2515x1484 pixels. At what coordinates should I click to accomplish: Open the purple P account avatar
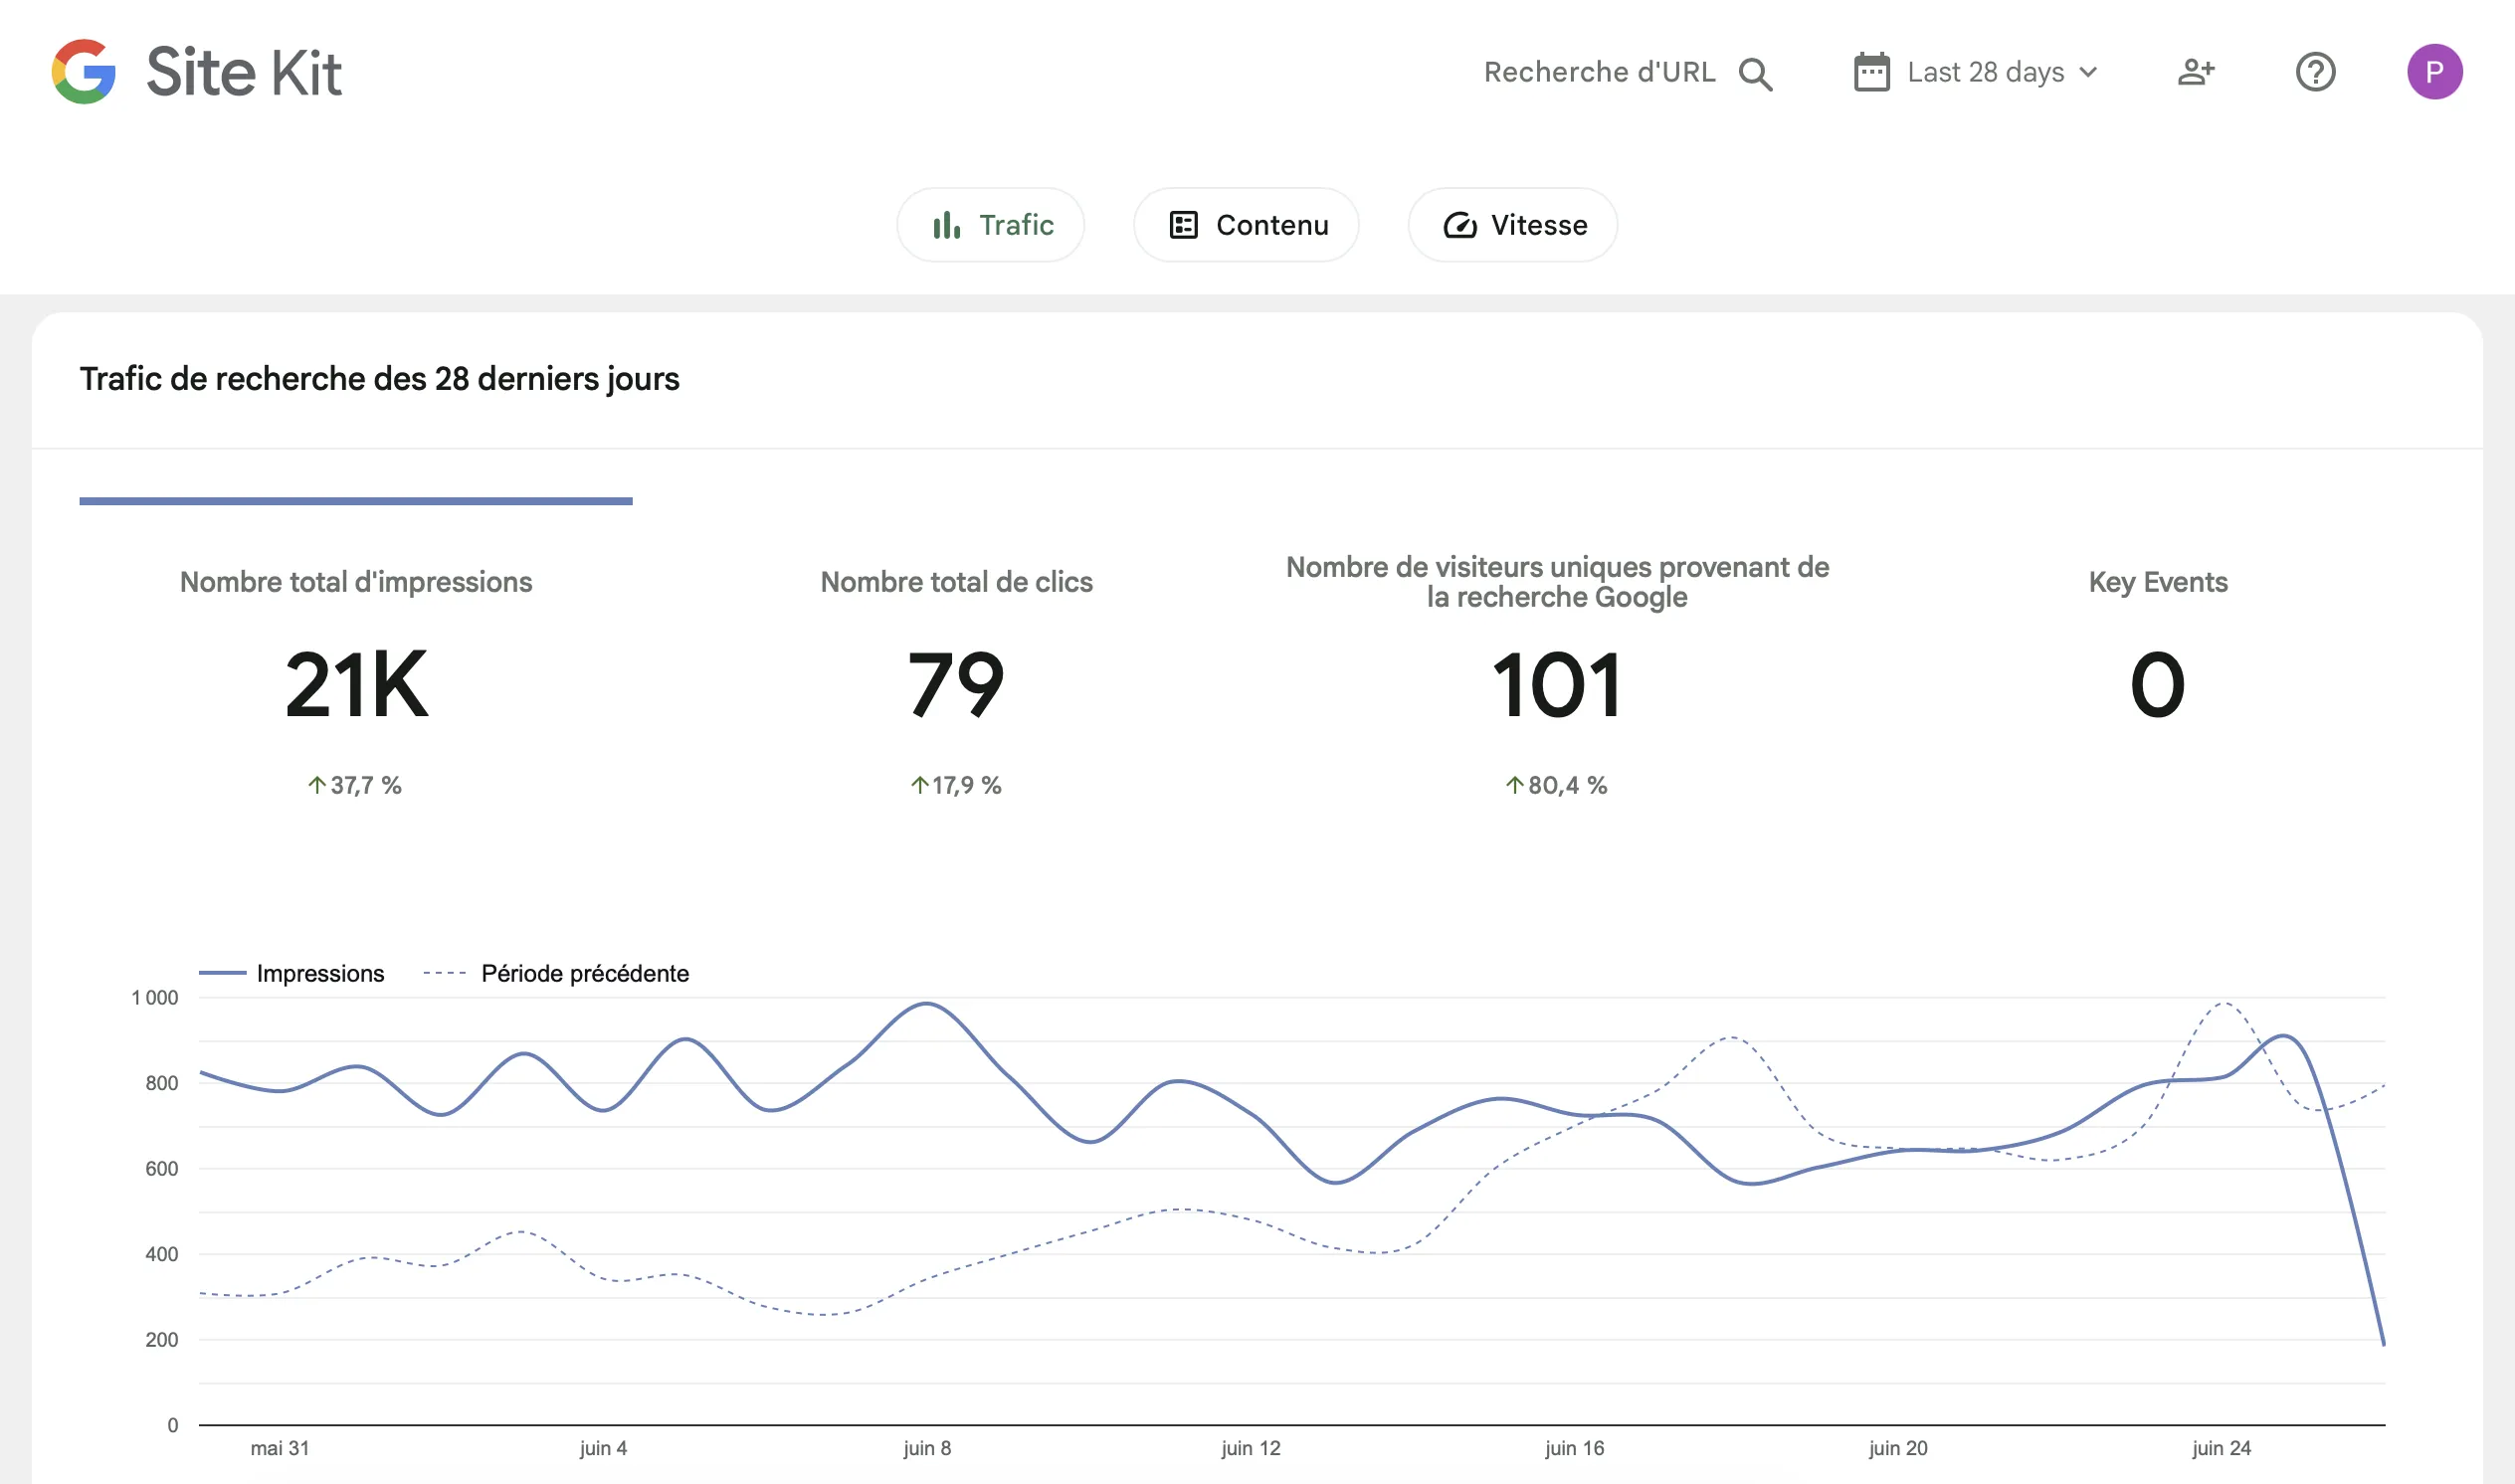click(x=2434, y=72)
